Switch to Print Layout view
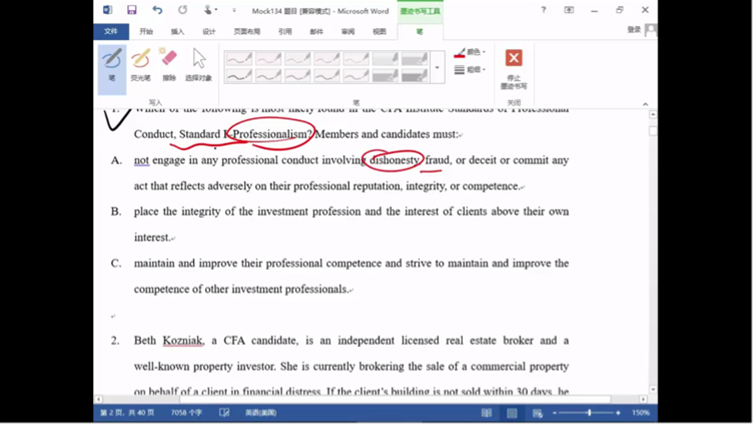The image size is (753, 424). tap(512, 413)
